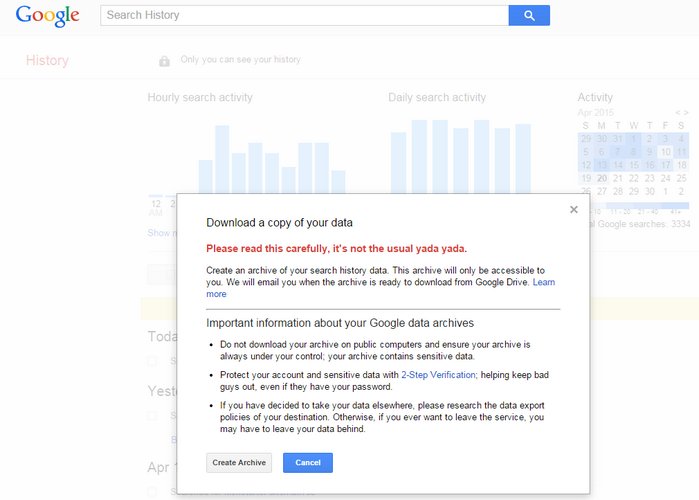The image size is (699, 500).
Task: Select day 20 in the Activity calendar
Action: tap(602, 178)
